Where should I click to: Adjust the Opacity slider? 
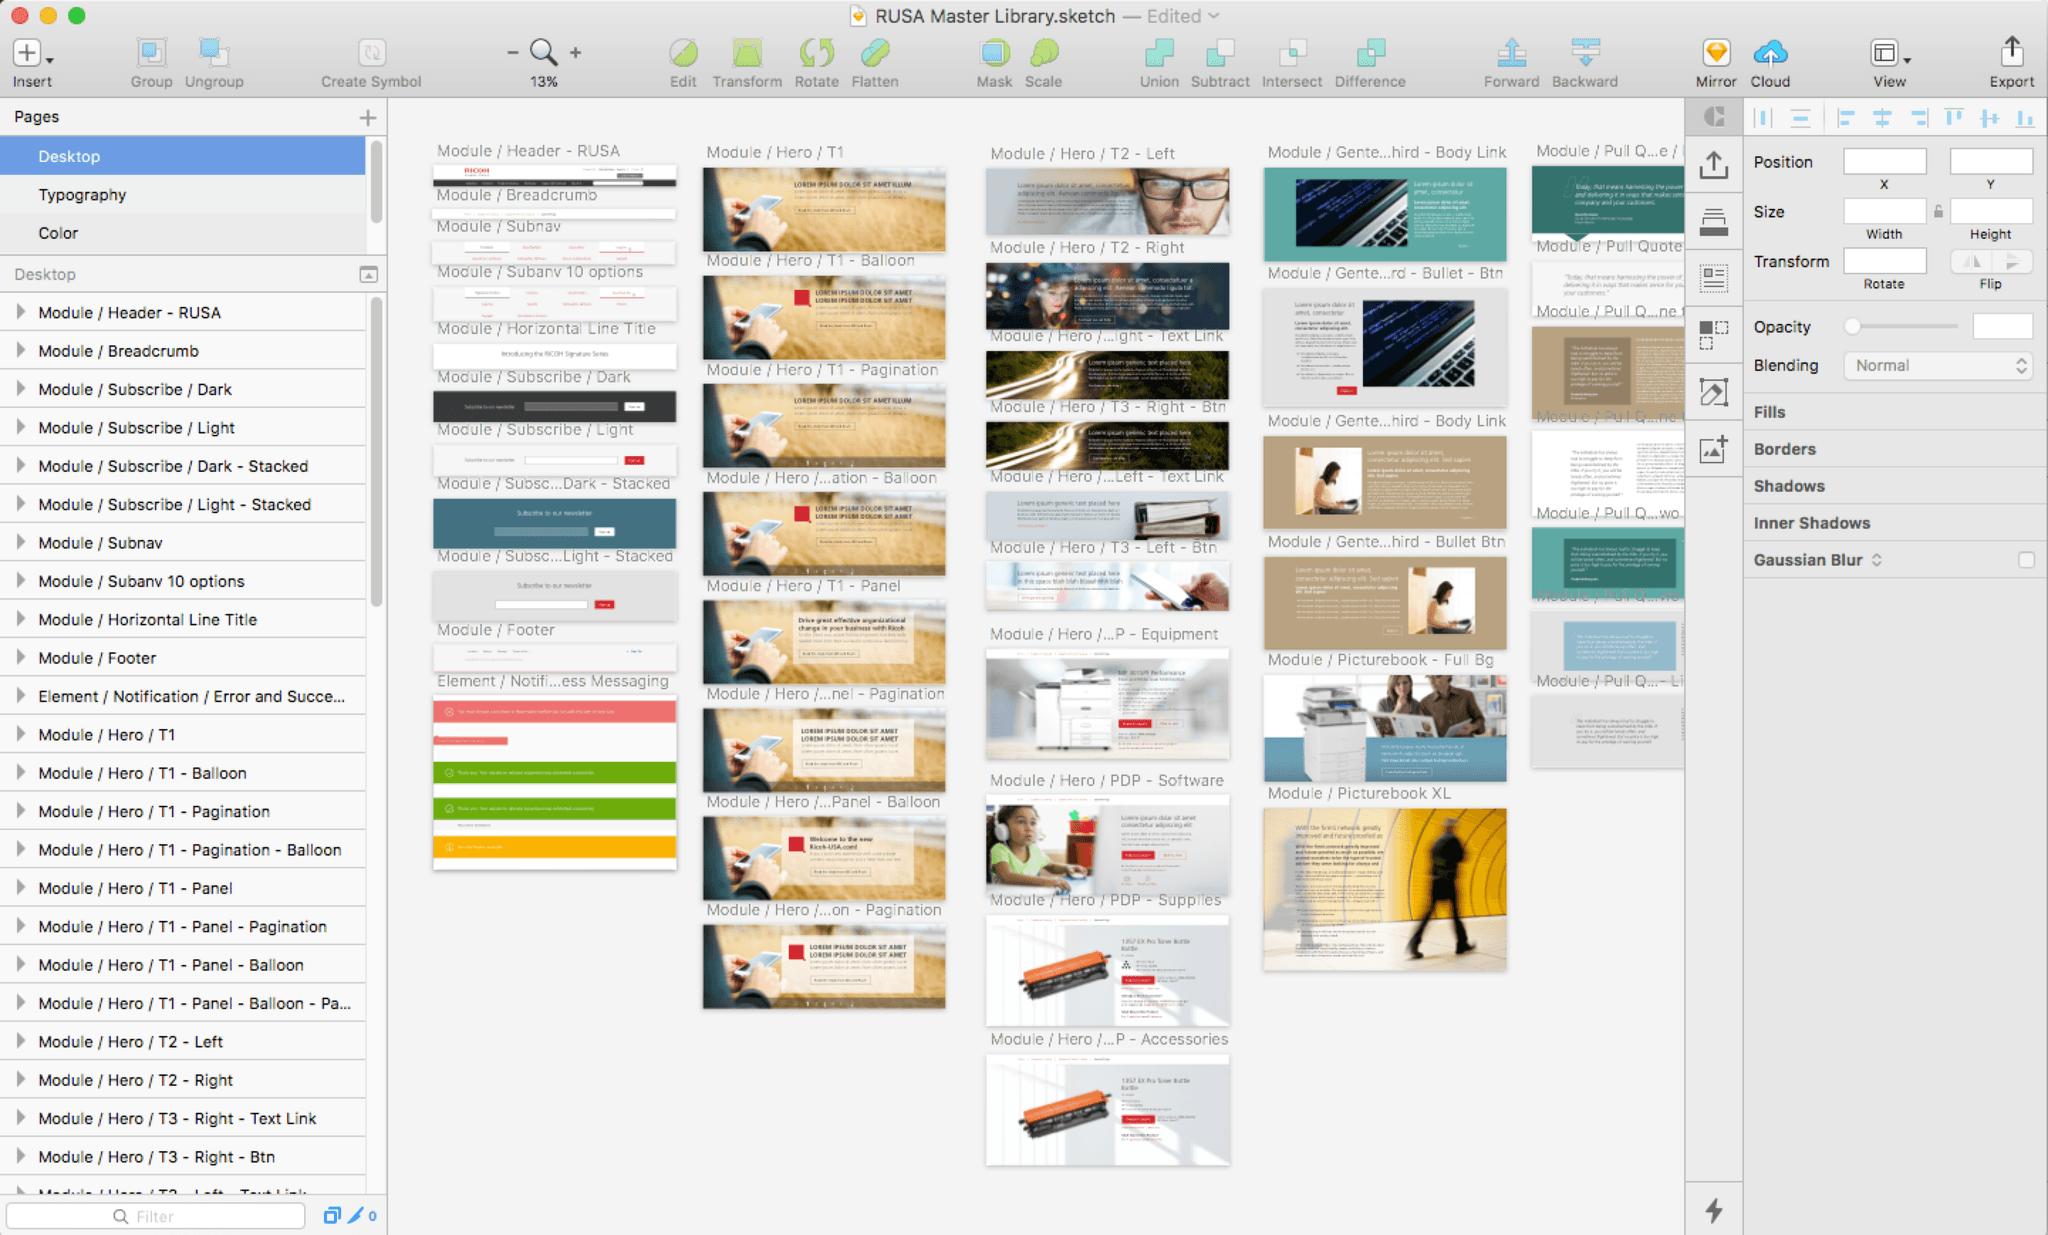tap(1853, 327)
